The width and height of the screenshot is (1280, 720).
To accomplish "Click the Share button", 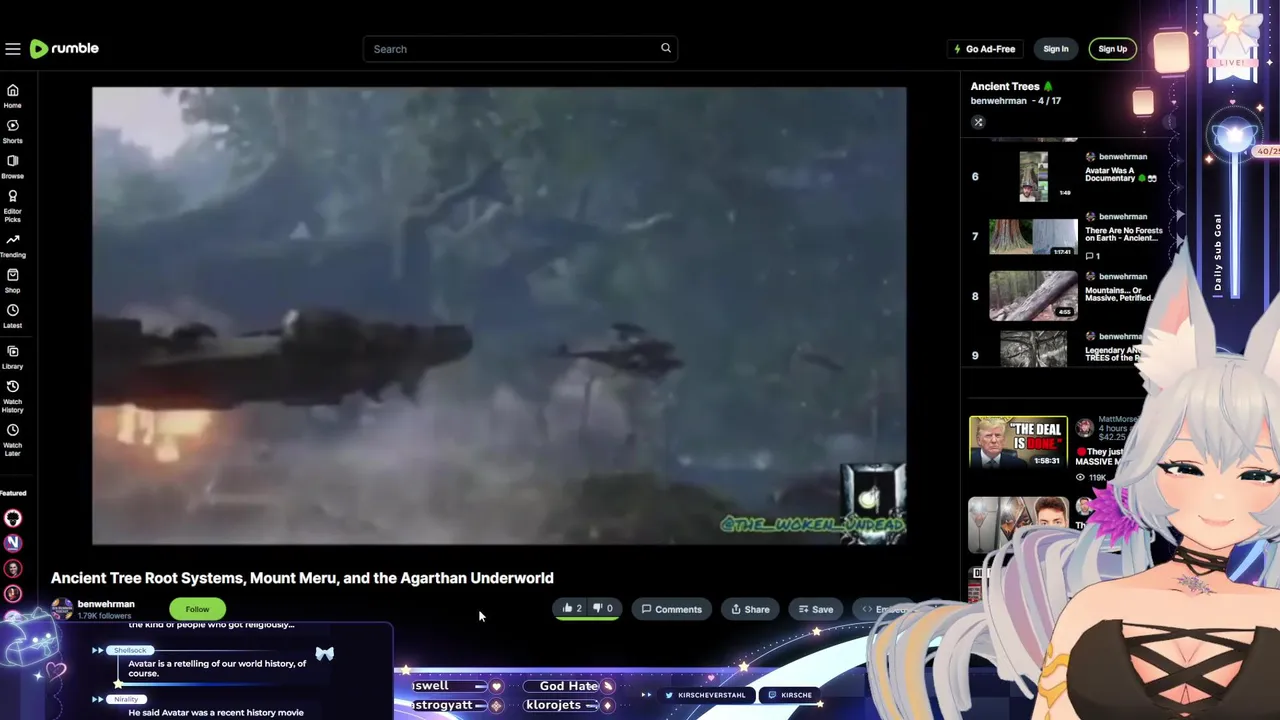I will [750, 609].
